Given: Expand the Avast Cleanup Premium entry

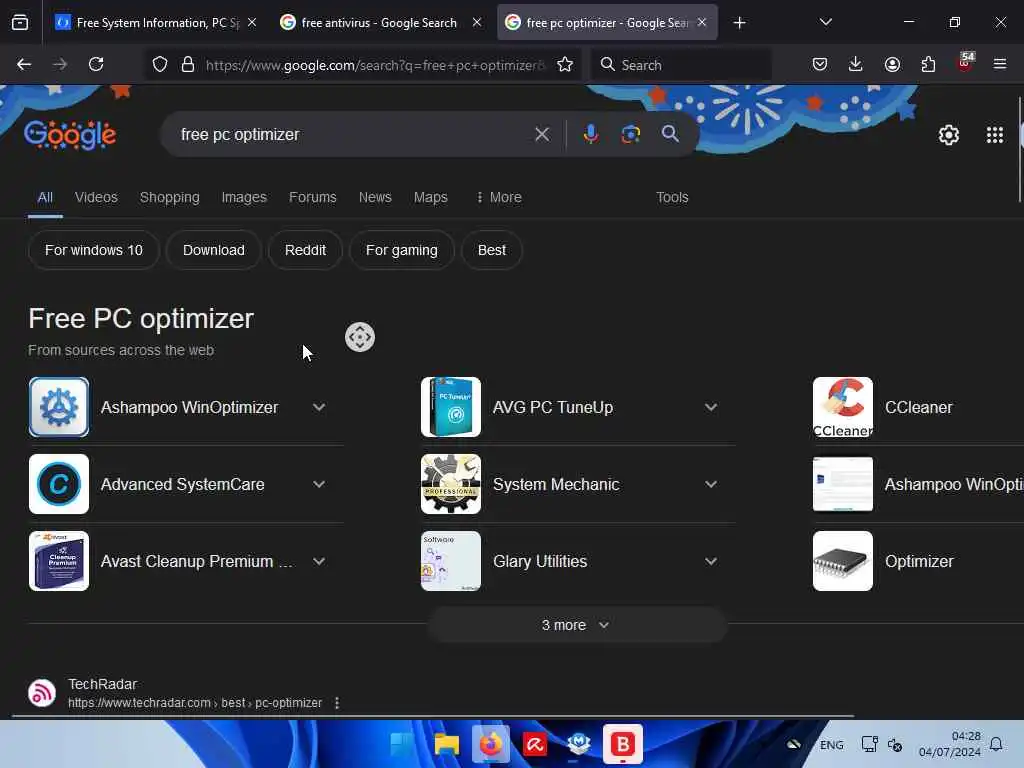Looking at the screenshot, I should (x=319, y=562).
